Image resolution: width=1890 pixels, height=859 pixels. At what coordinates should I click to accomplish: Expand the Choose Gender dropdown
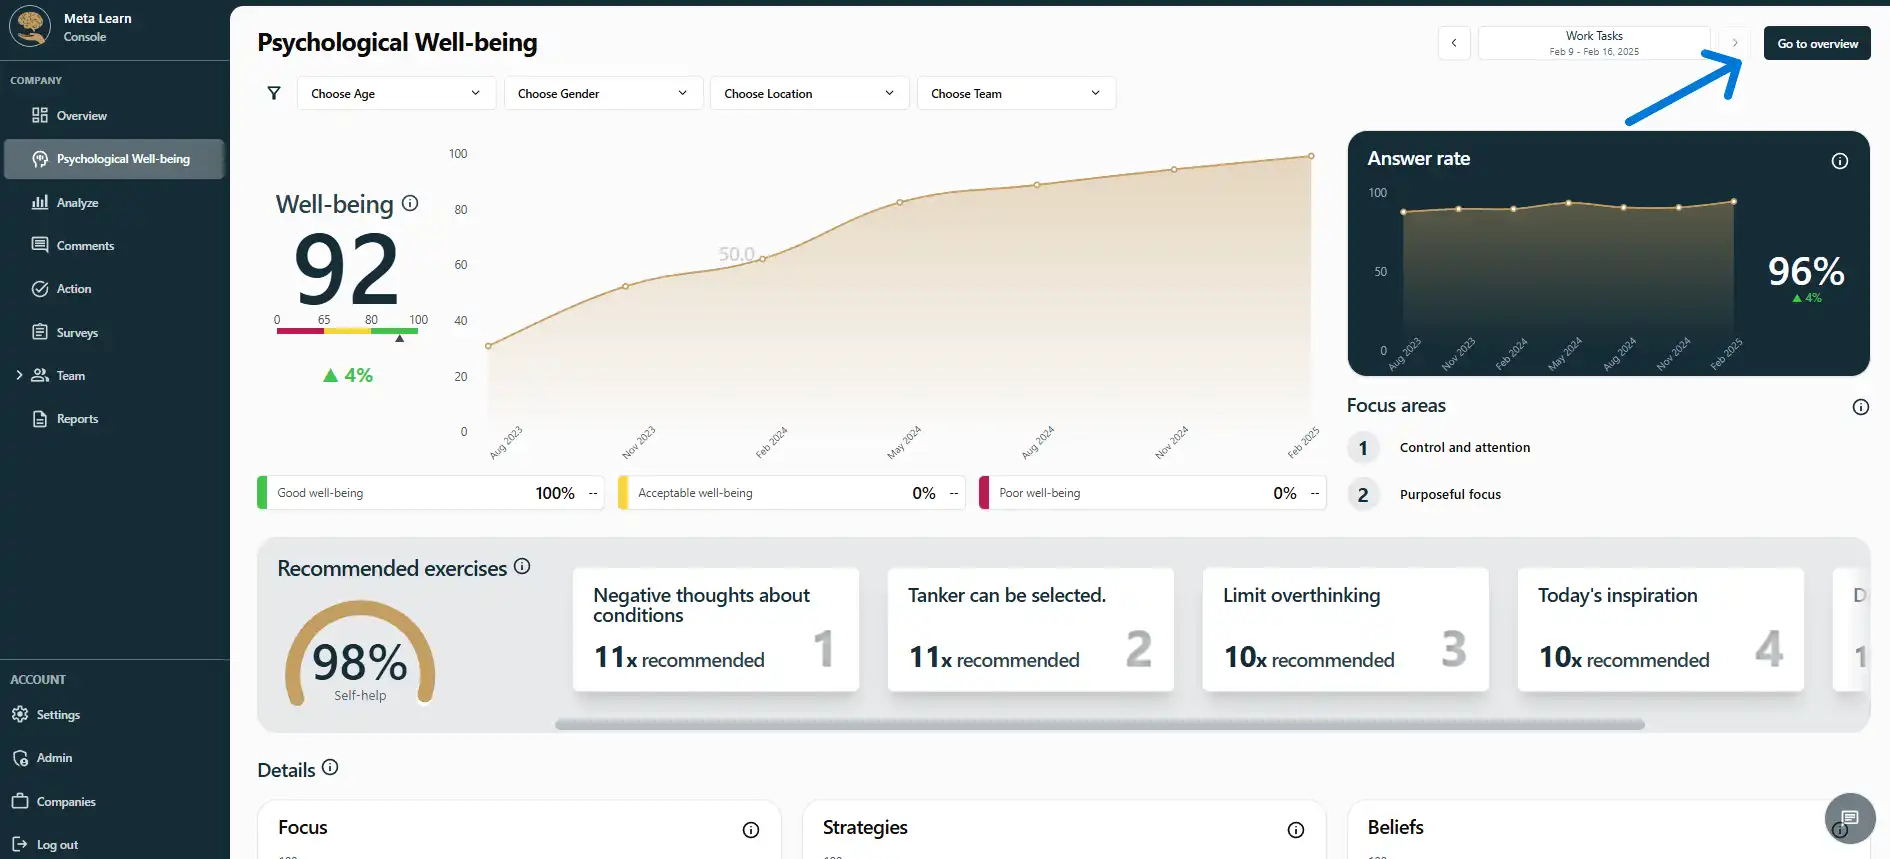pos(603,94)
